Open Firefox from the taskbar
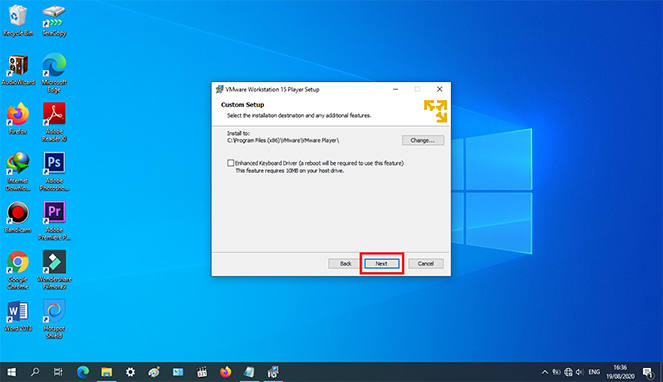This screenshot has height=382, width=663. (x=225, y=372)
